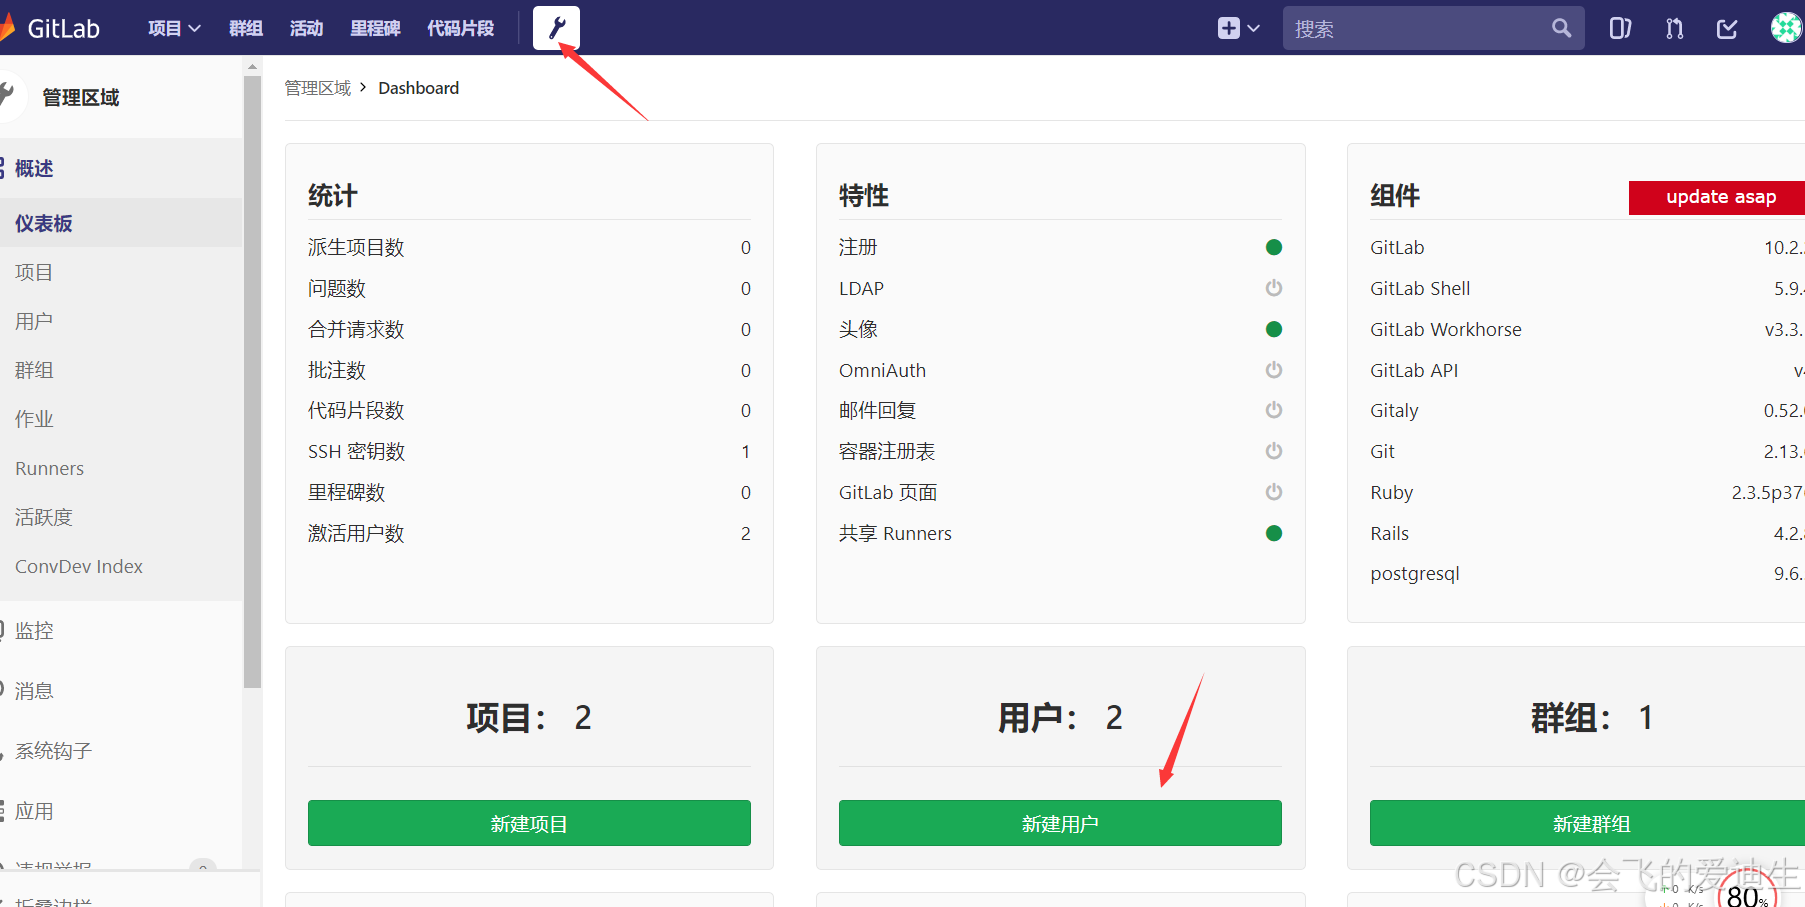
Task: Open the new item plus dropdown
Action: tap(1238, 28)
